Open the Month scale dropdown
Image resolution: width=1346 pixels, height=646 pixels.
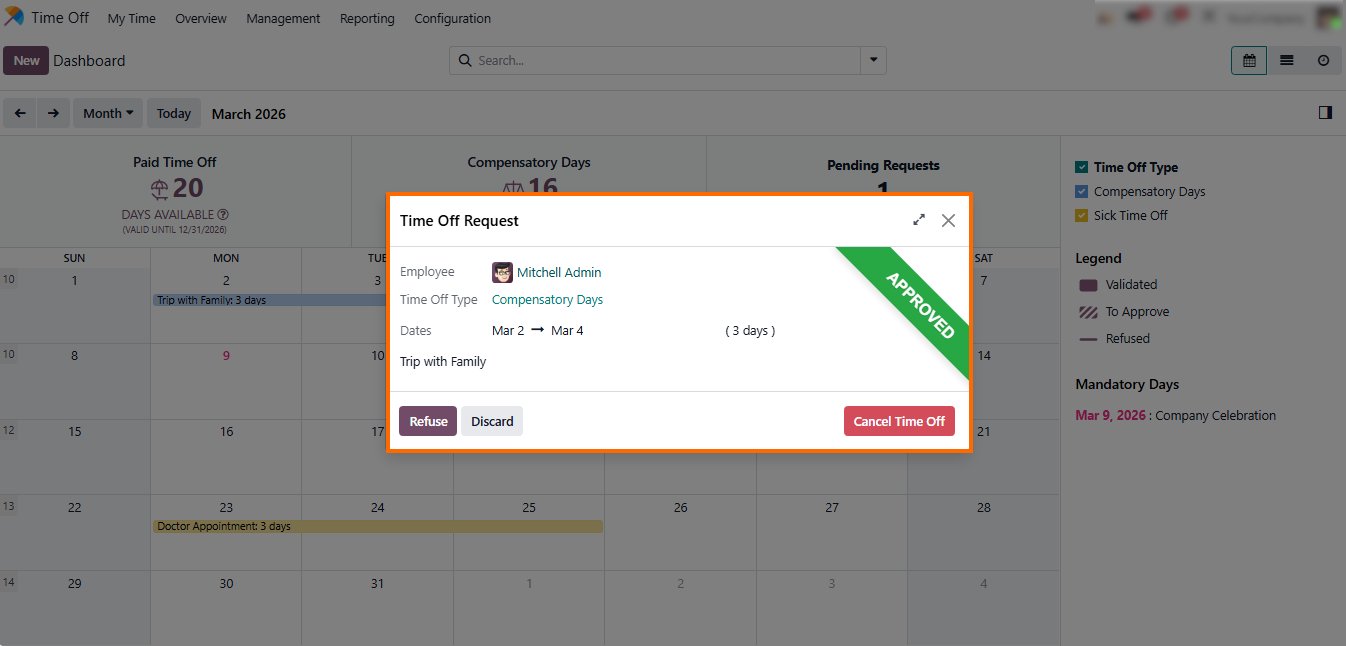pos(108,113)
